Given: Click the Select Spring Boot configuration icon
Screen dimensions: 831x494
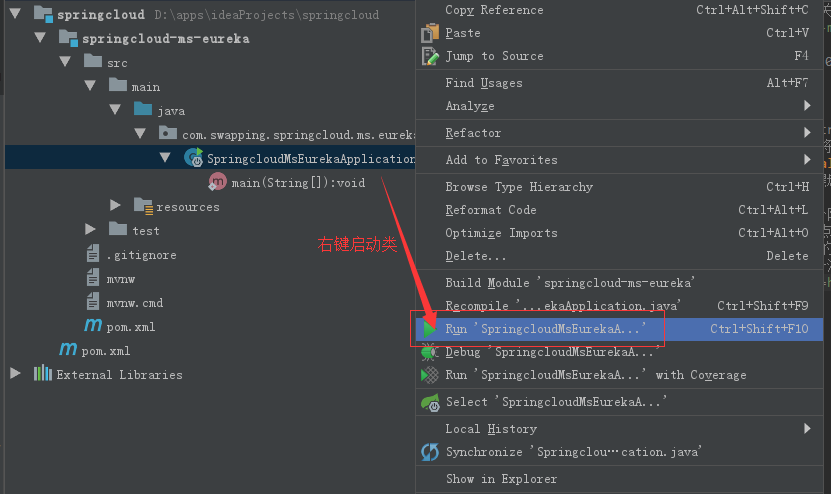Looking at the screenshot, I should click(x=430, y=402).
